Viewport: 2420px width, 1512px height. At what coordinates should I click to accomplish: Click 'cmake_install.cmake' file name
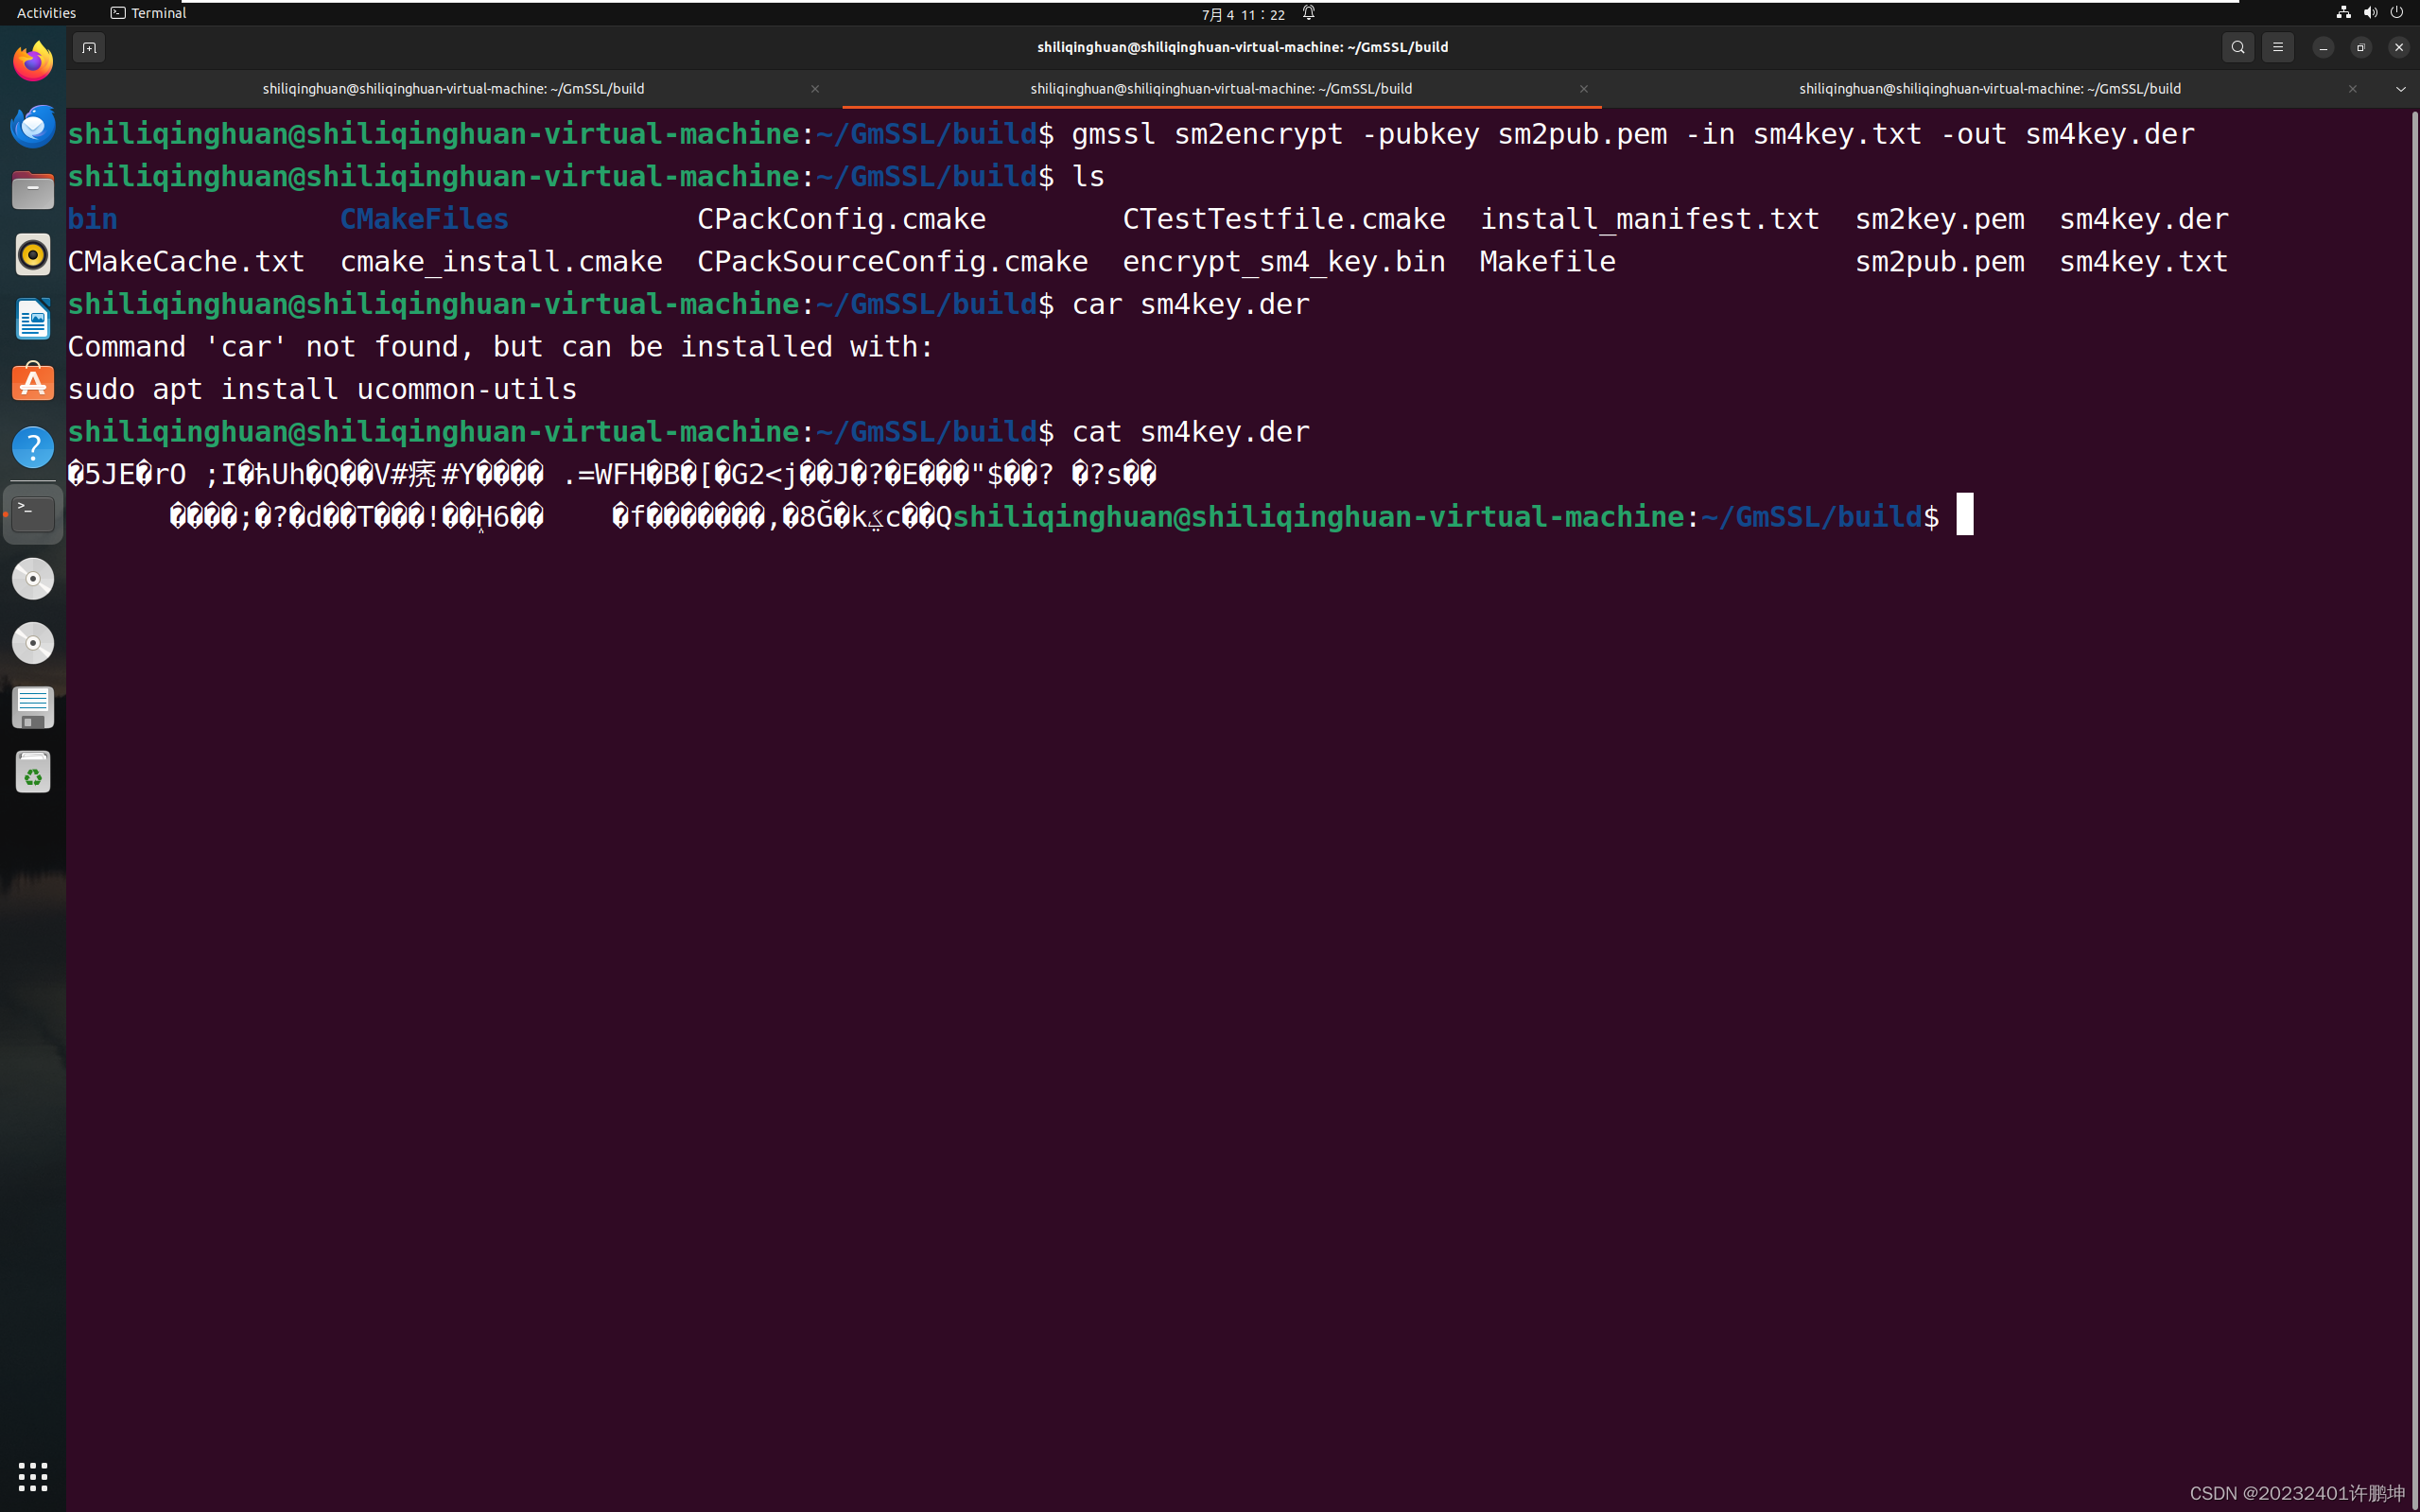[x=501, y=262]
